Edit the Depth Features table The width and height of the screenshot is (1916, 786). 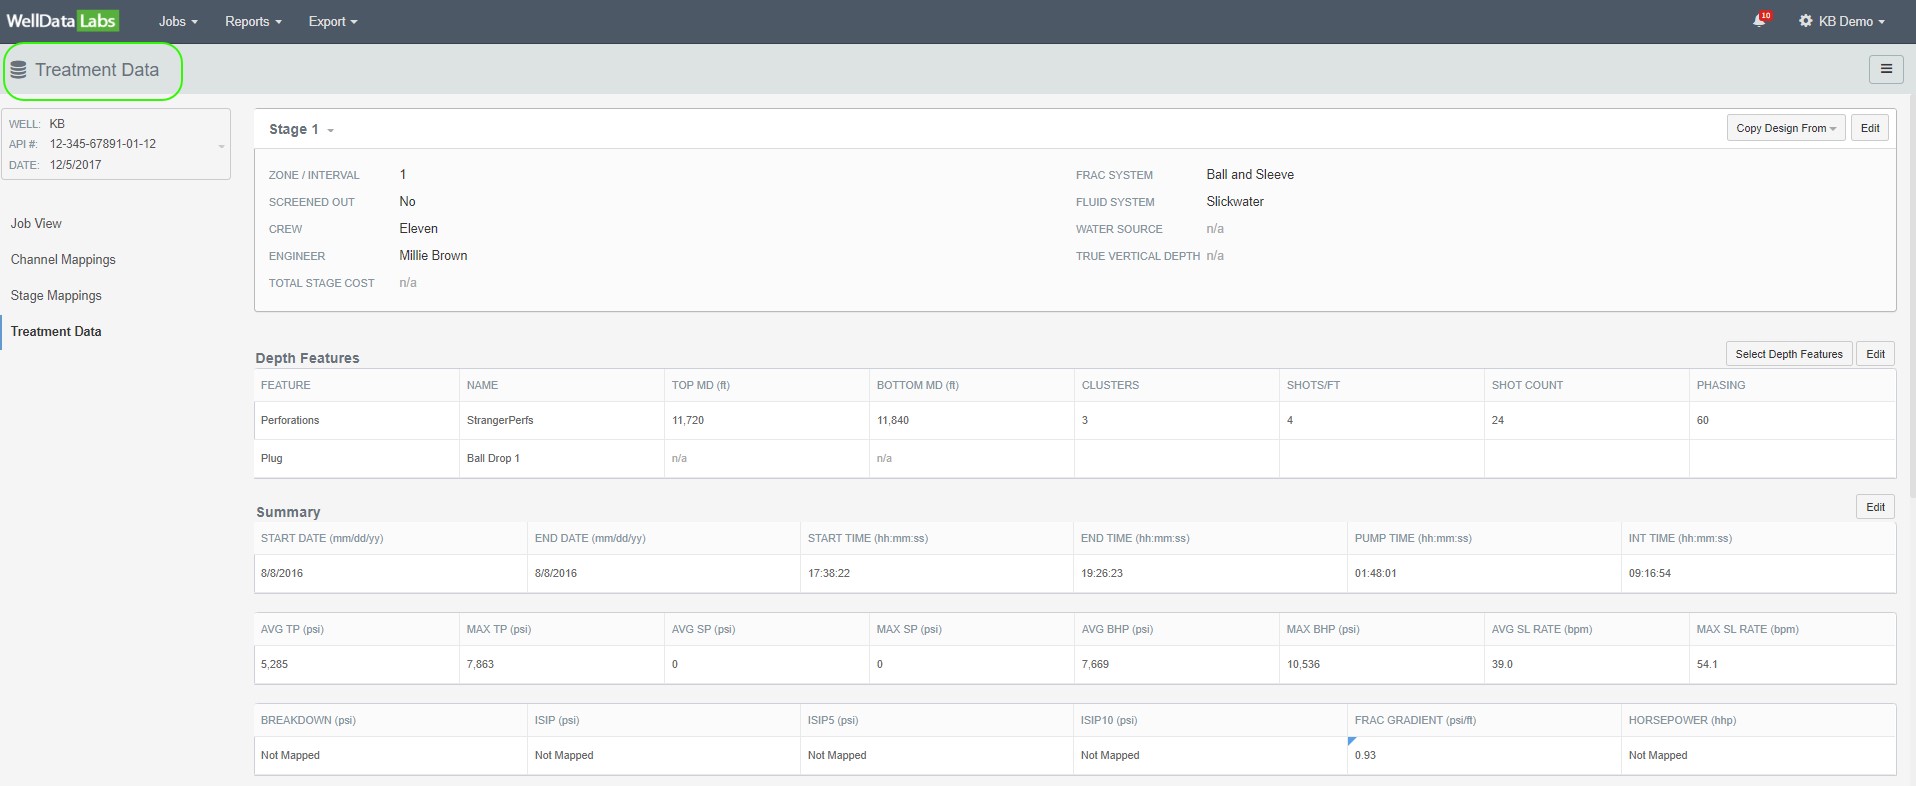coord(1875,354)
